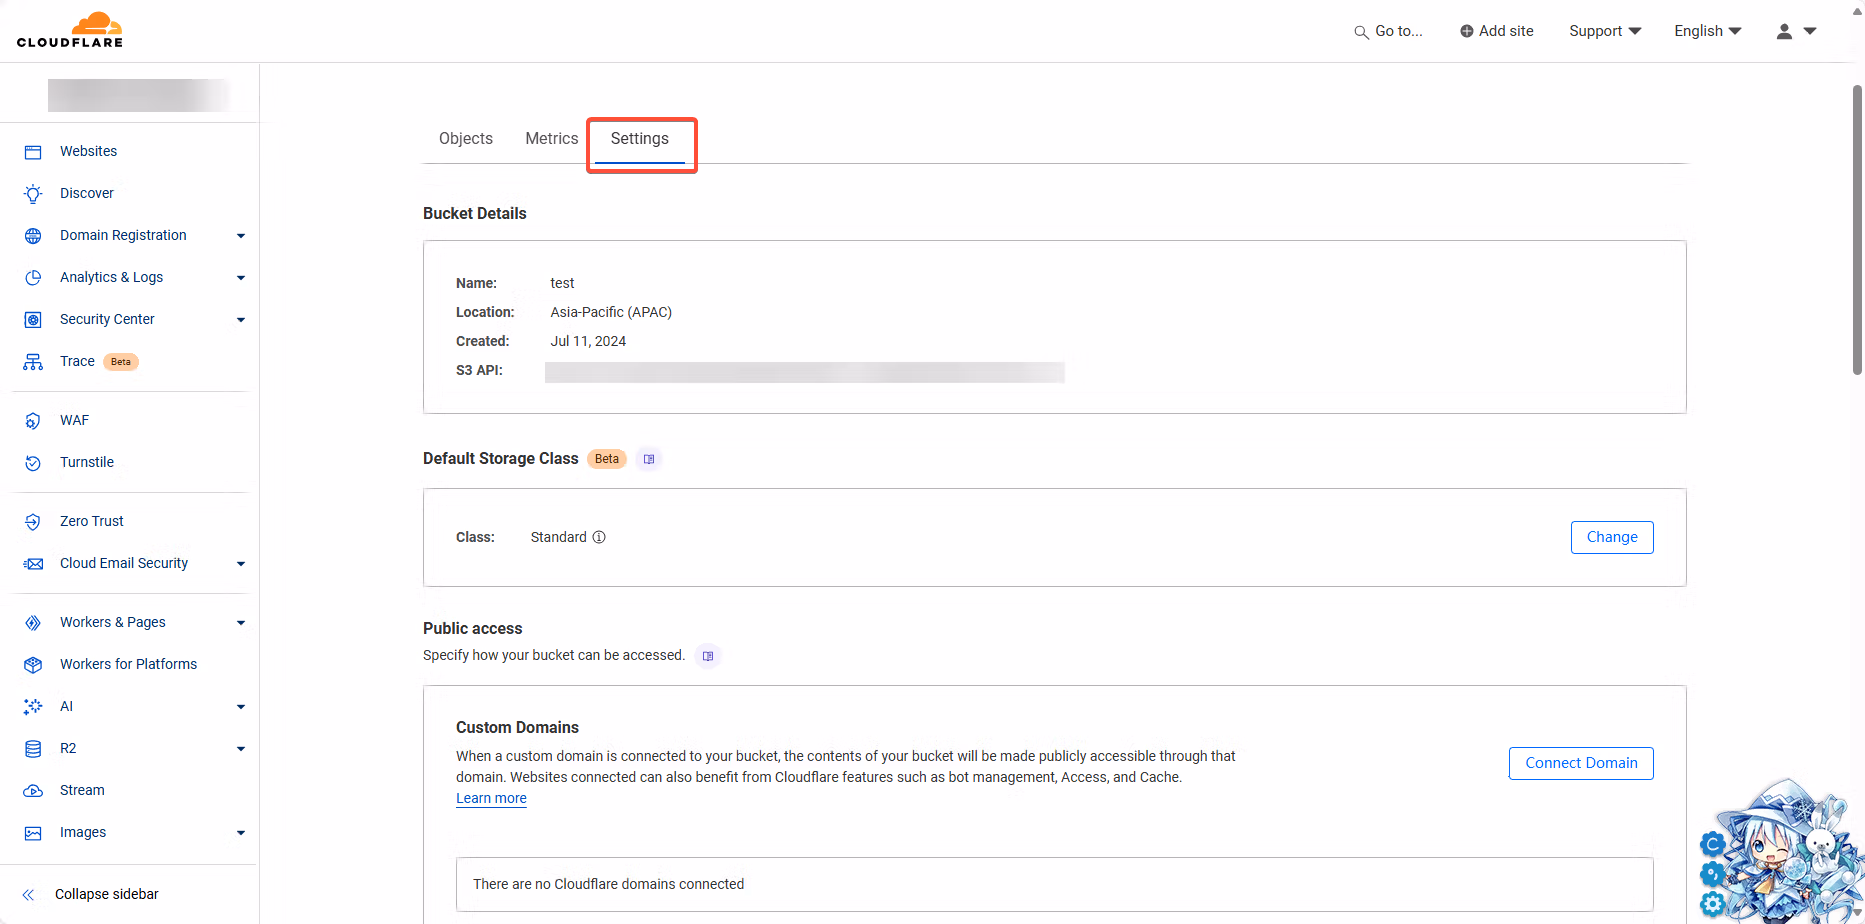Expand the Workers & Pages section
Image resolution: width=1865 pixels, height=924 pixels.
pyautogui.click(x=241, y=623)
